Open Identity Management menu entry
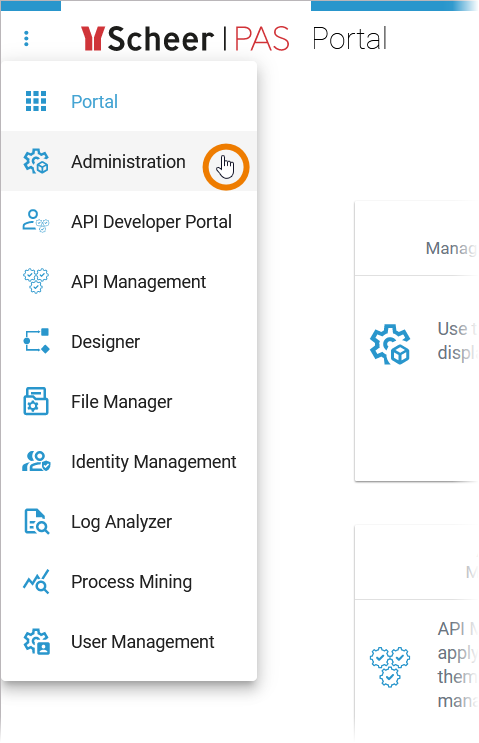This screenshot has width=479, height=743. (129, 462)
